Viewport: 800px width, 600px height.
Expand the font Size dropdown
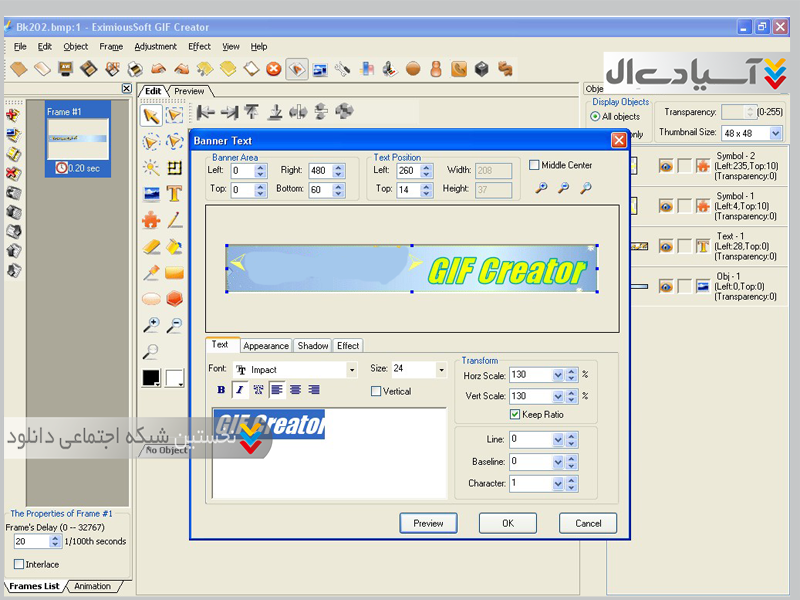[440, 370]
